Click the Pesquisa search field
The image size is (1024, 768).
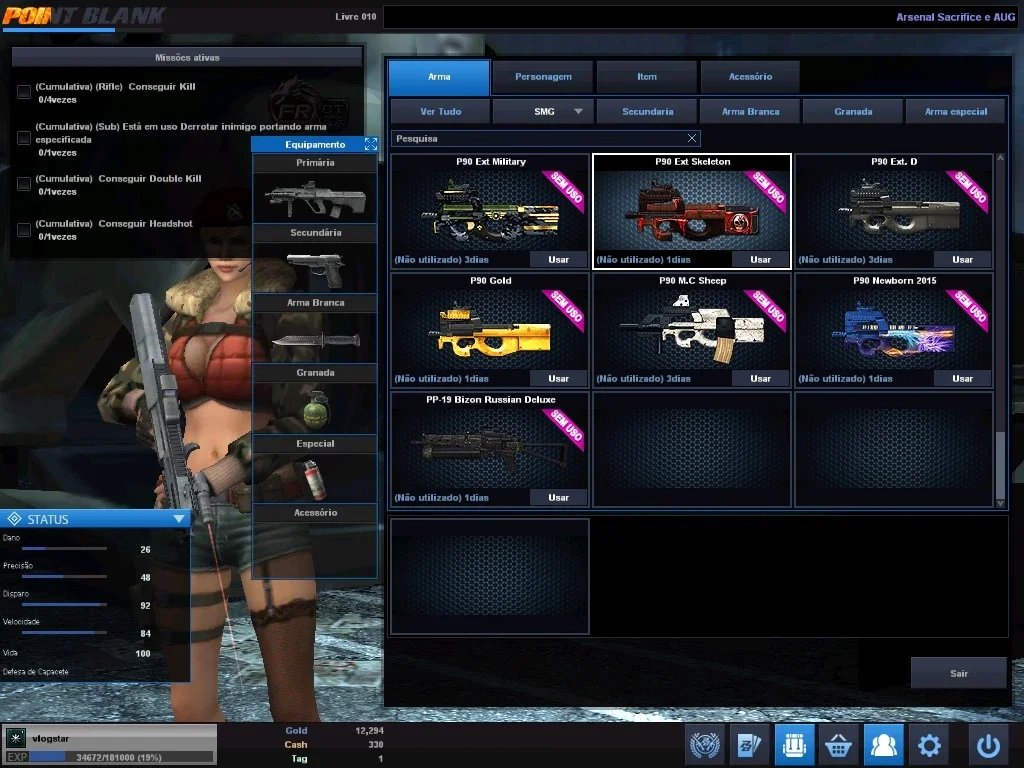[545, 138]
